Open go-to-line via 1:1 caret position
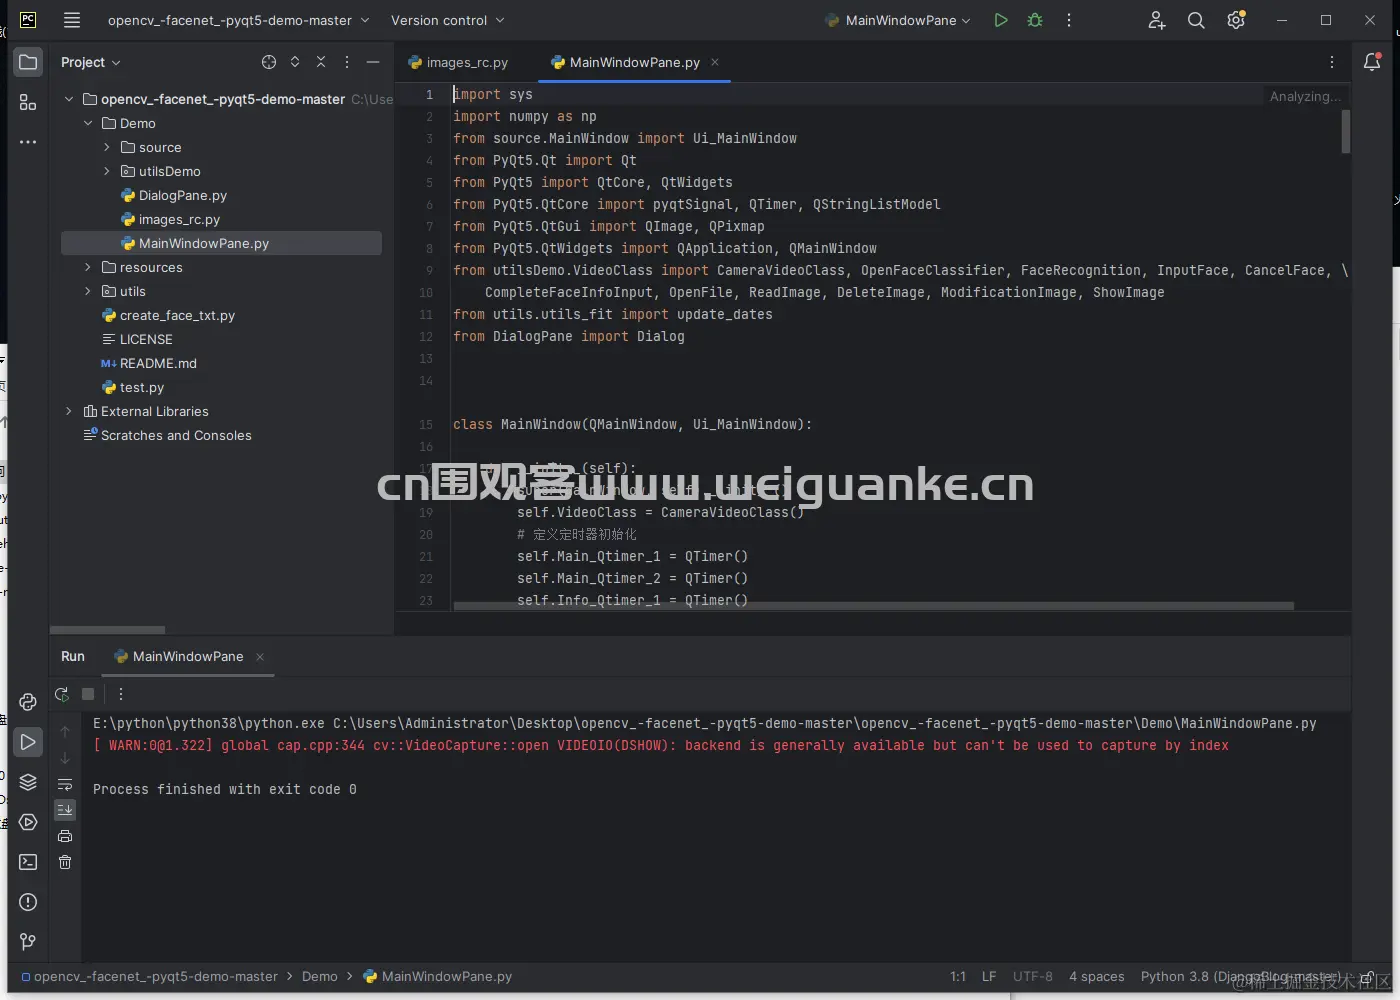This screenshot has height=1000, width=1400. point(958,976)
